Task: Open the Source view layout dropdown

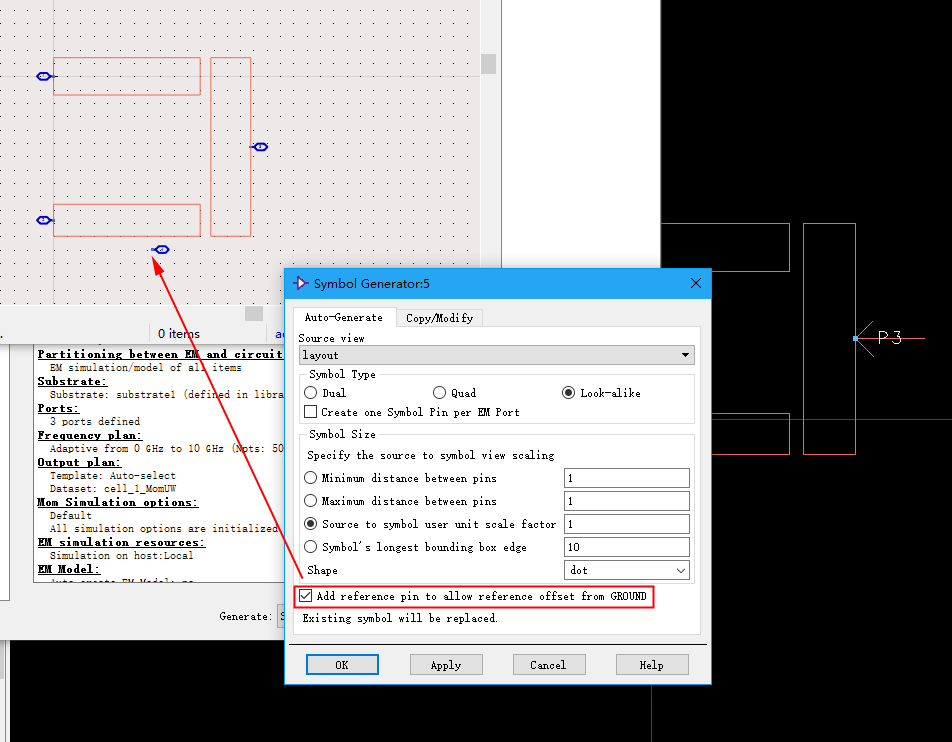Action: click(497, 355)
